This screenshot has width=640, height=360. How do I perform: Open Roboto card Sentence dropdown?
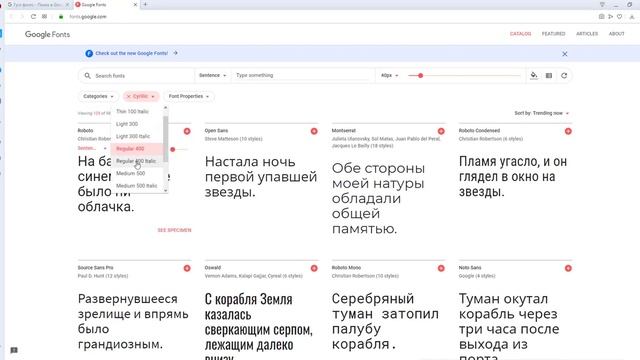pyautogui.click(x=92, y=148)
